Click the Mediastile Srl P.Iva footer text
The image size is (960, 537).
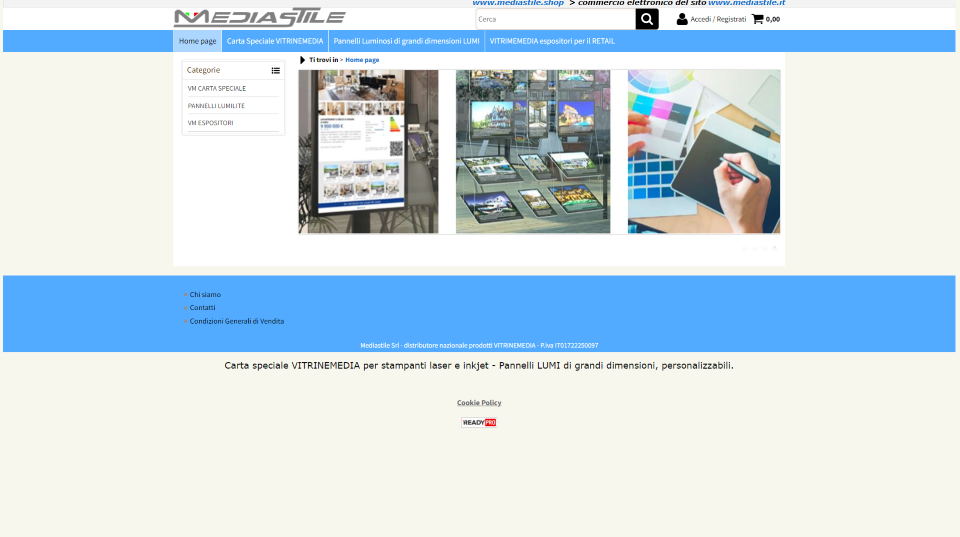tap(479, 345)
